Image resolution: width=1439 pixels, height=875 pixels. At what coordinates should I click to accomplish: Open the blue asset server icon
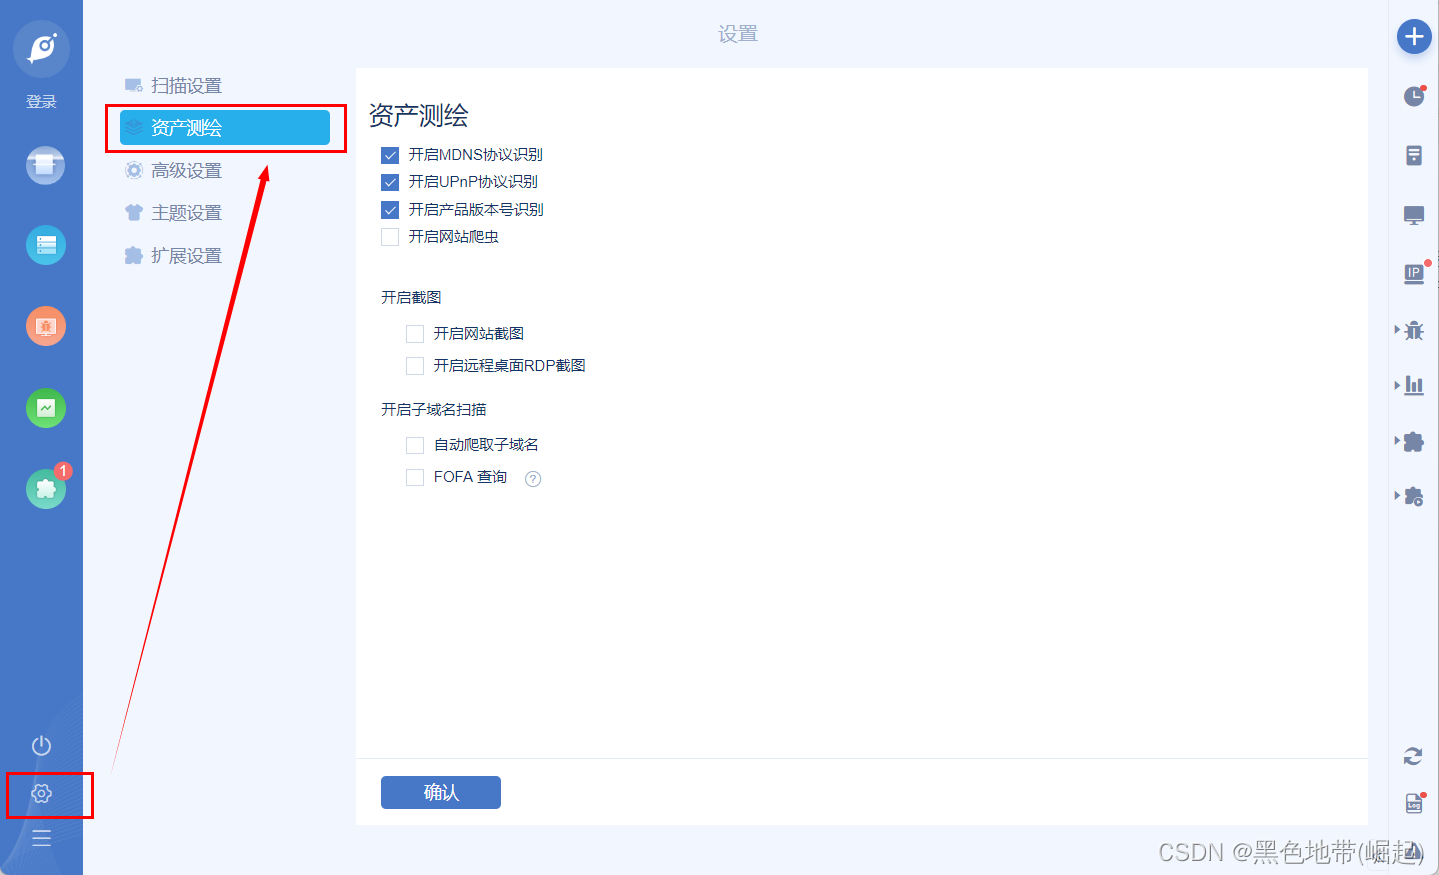45,245
